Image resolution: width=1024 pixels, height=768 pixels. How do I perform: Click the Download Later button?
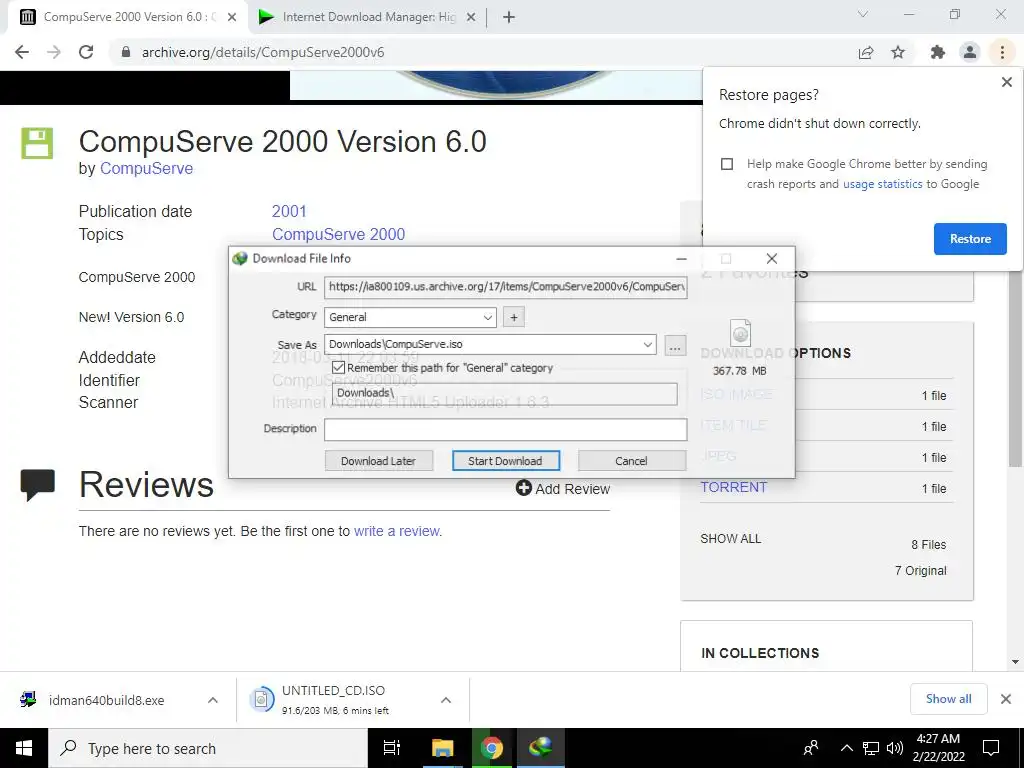tap(378, 461)
